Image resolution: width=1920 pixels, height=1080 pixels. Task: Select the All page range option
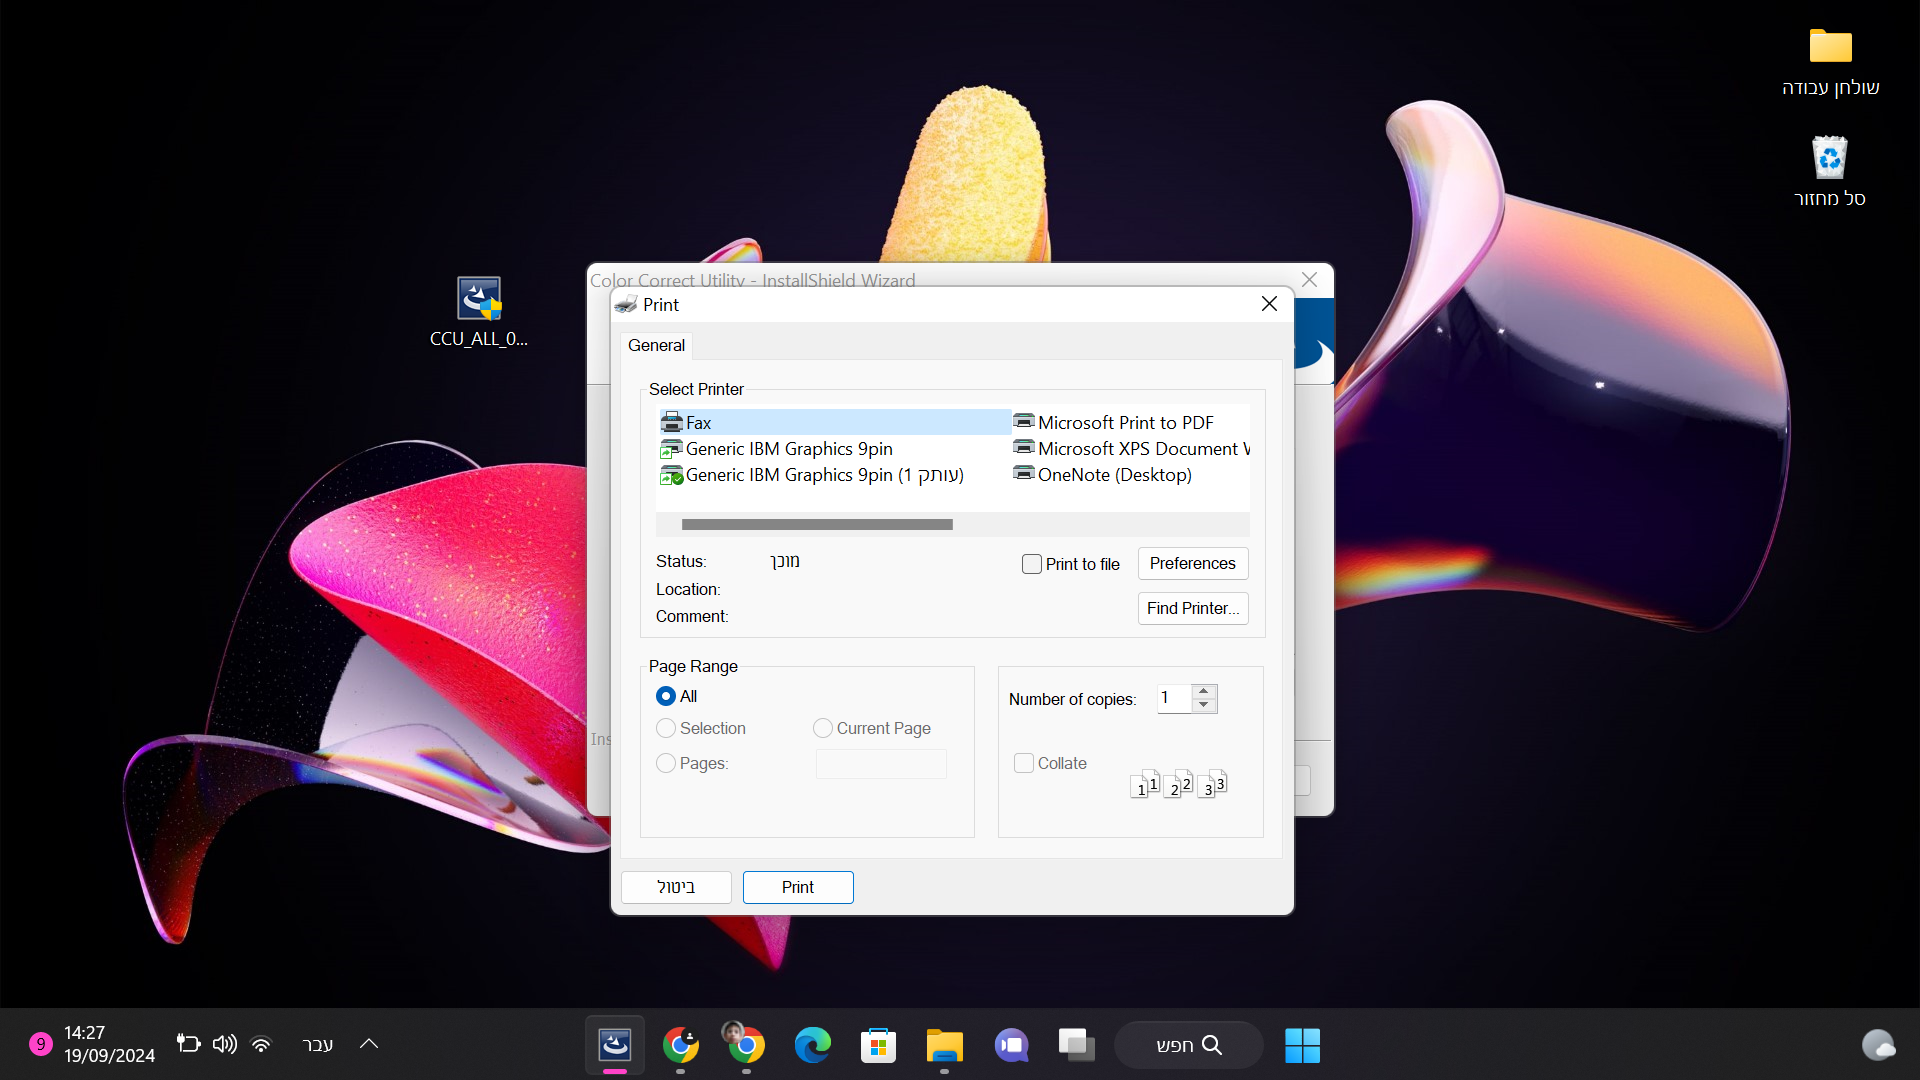[x=666, y=696]
